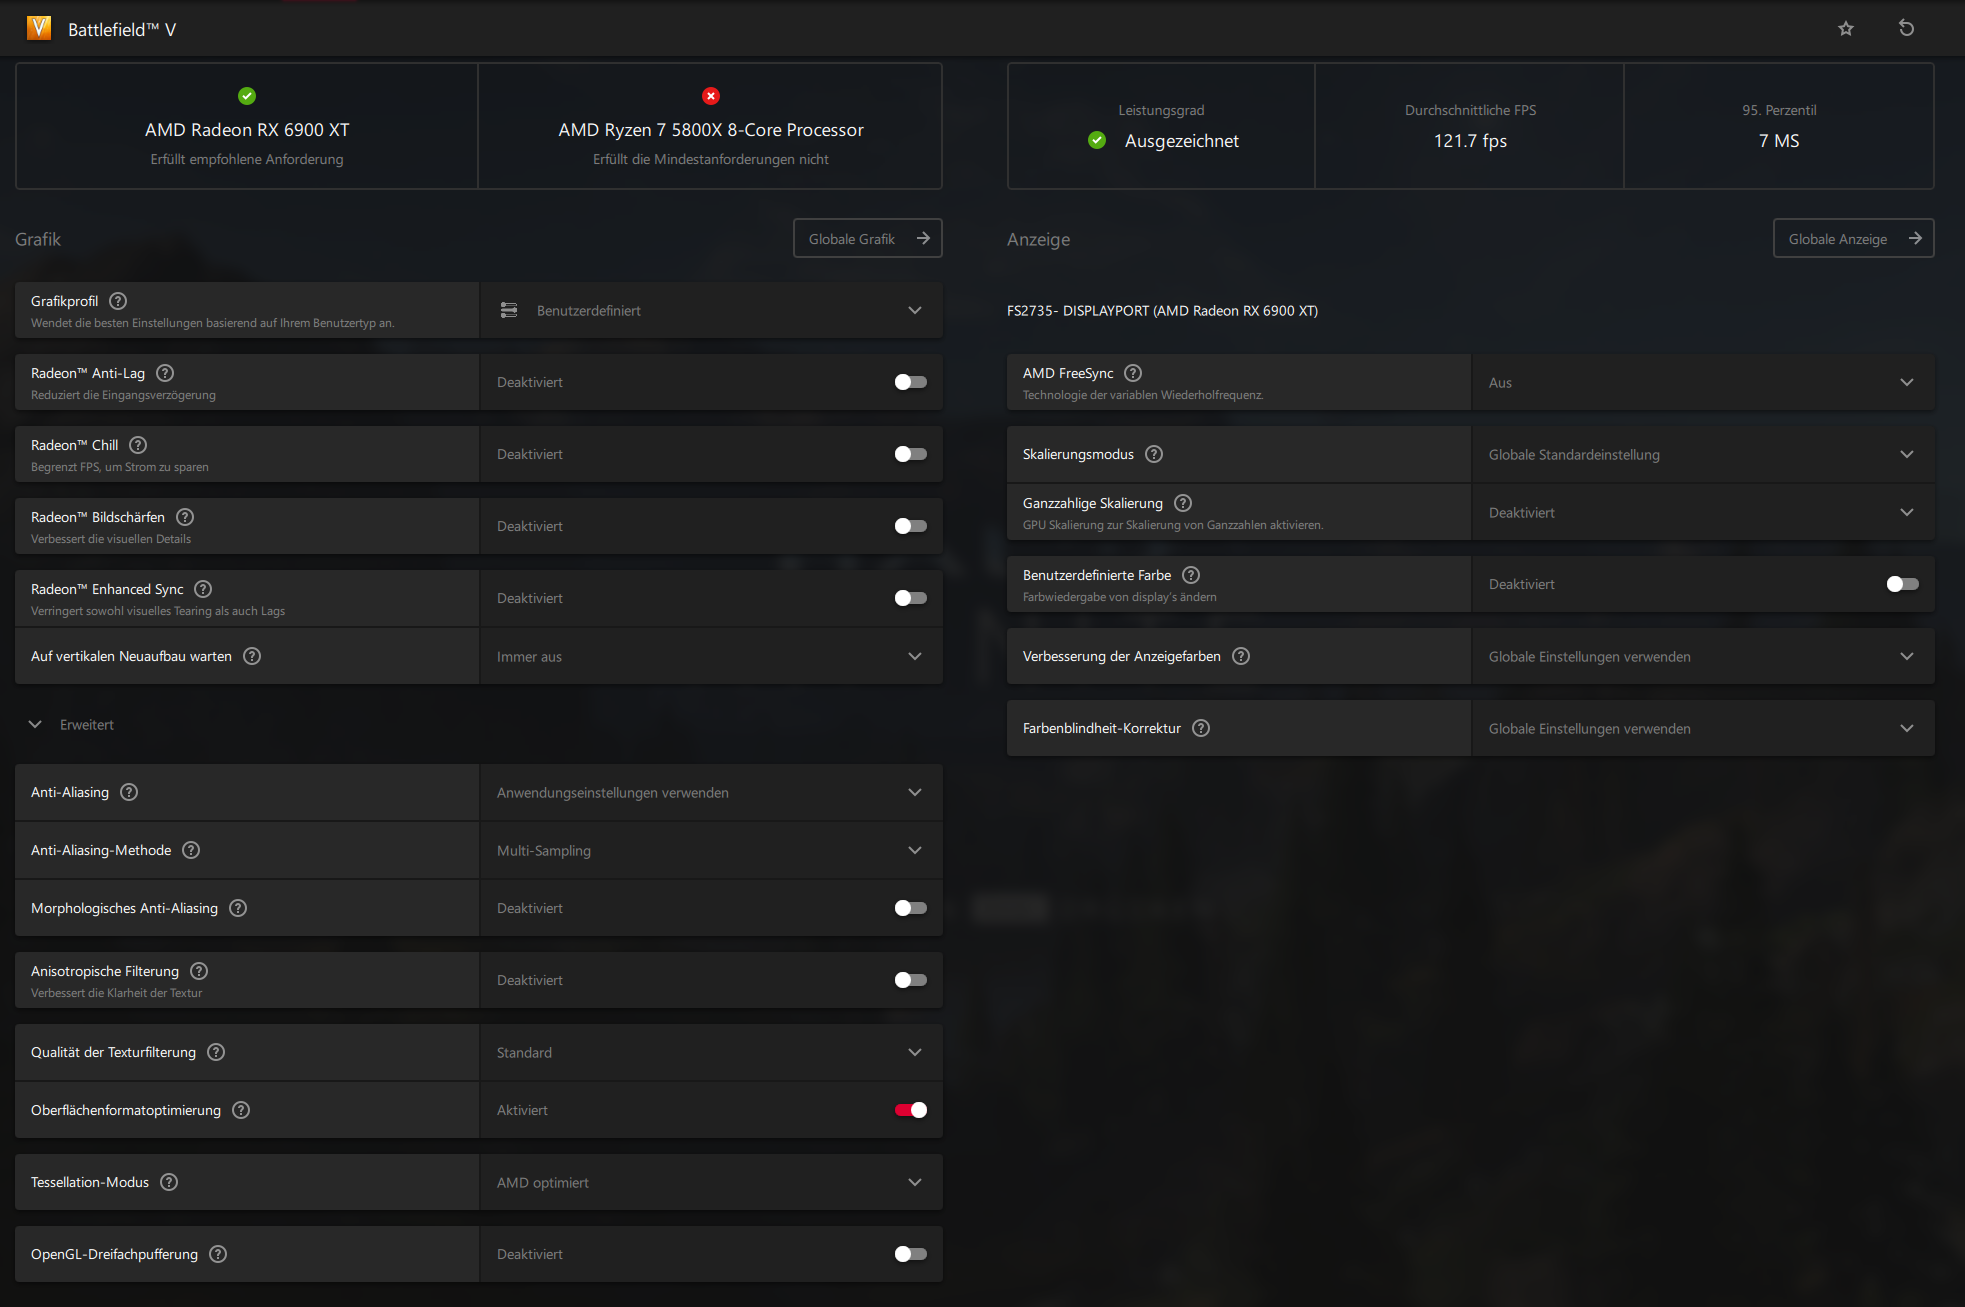
Task: Click help icon beside AMD FreeSync
Action: coord(1133,373)
